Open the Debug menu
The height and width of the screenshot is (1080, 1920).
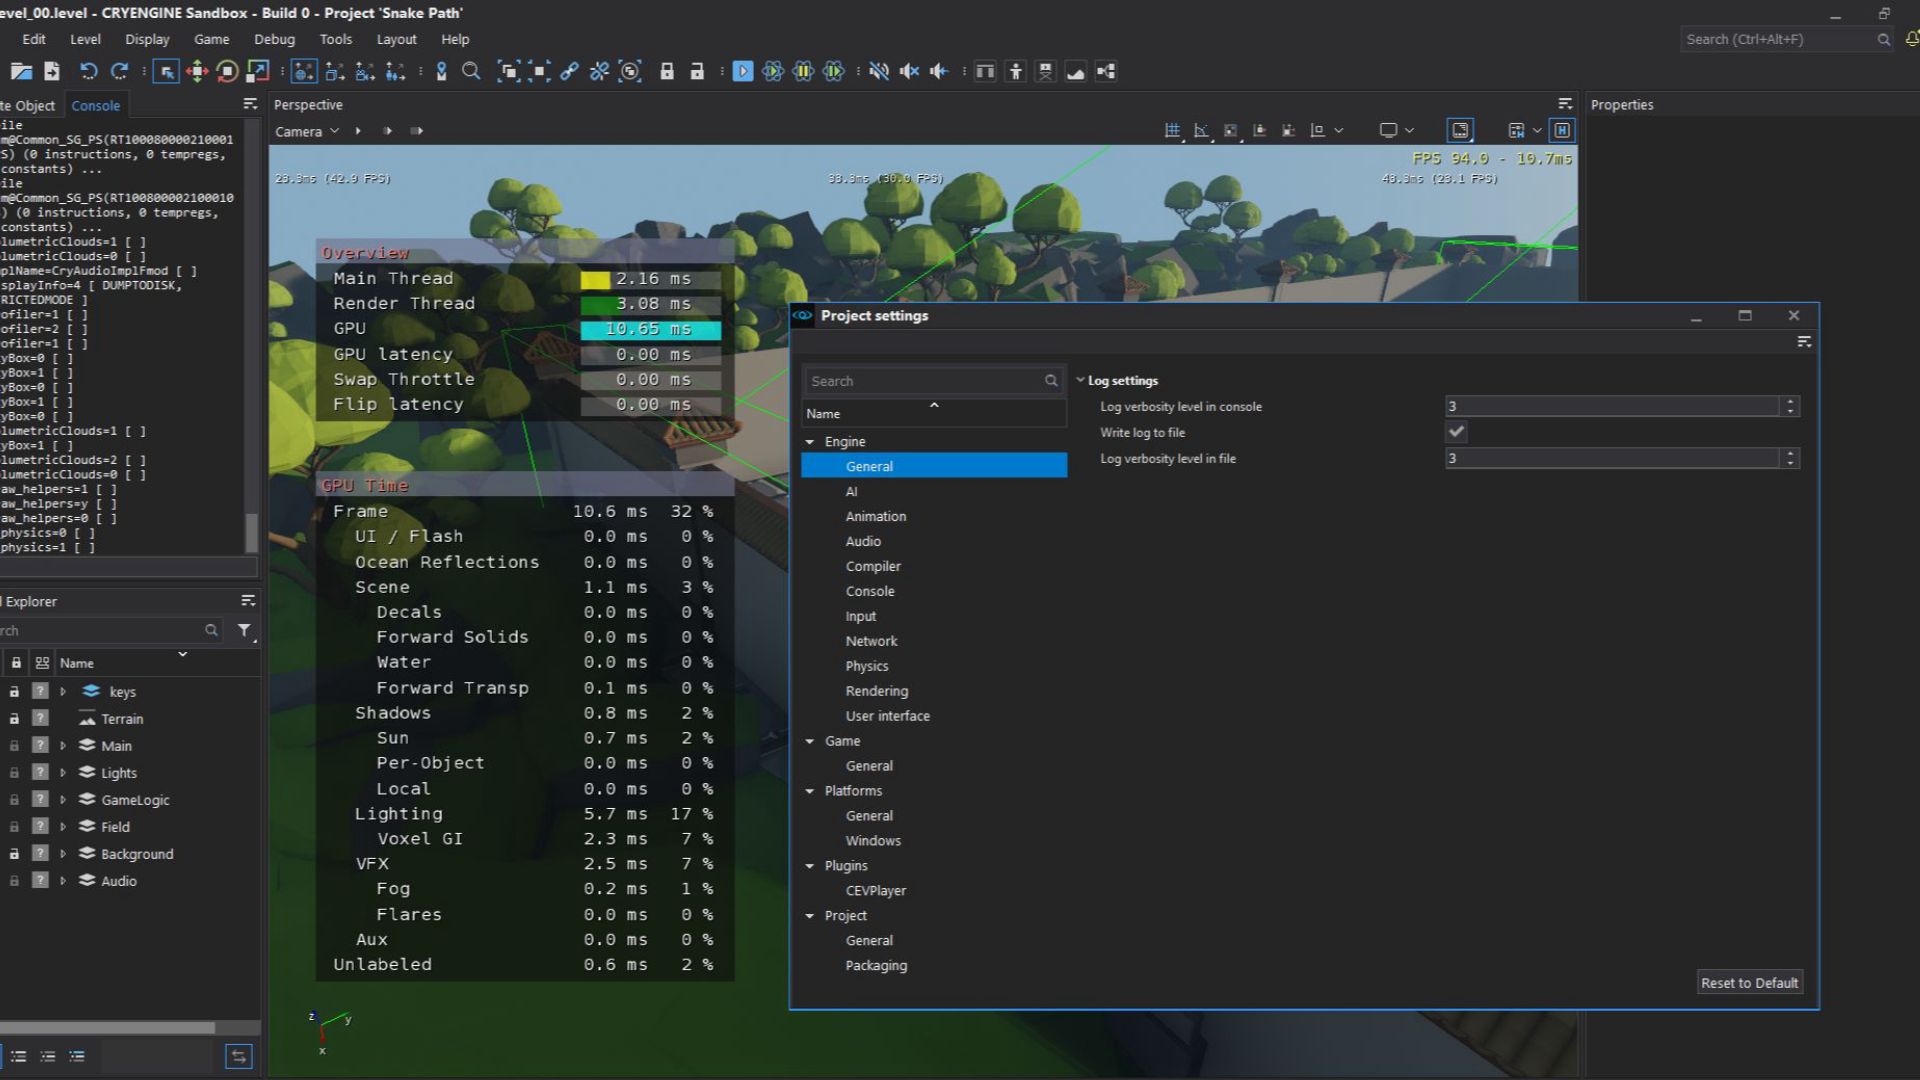pos(274,39)
